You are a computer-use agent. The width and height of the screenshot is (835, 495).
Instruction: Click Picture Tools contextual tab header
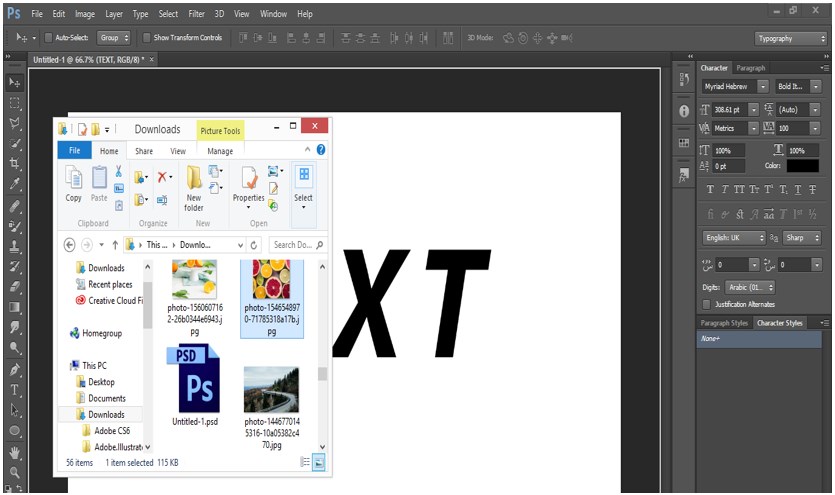click(220, 130)
